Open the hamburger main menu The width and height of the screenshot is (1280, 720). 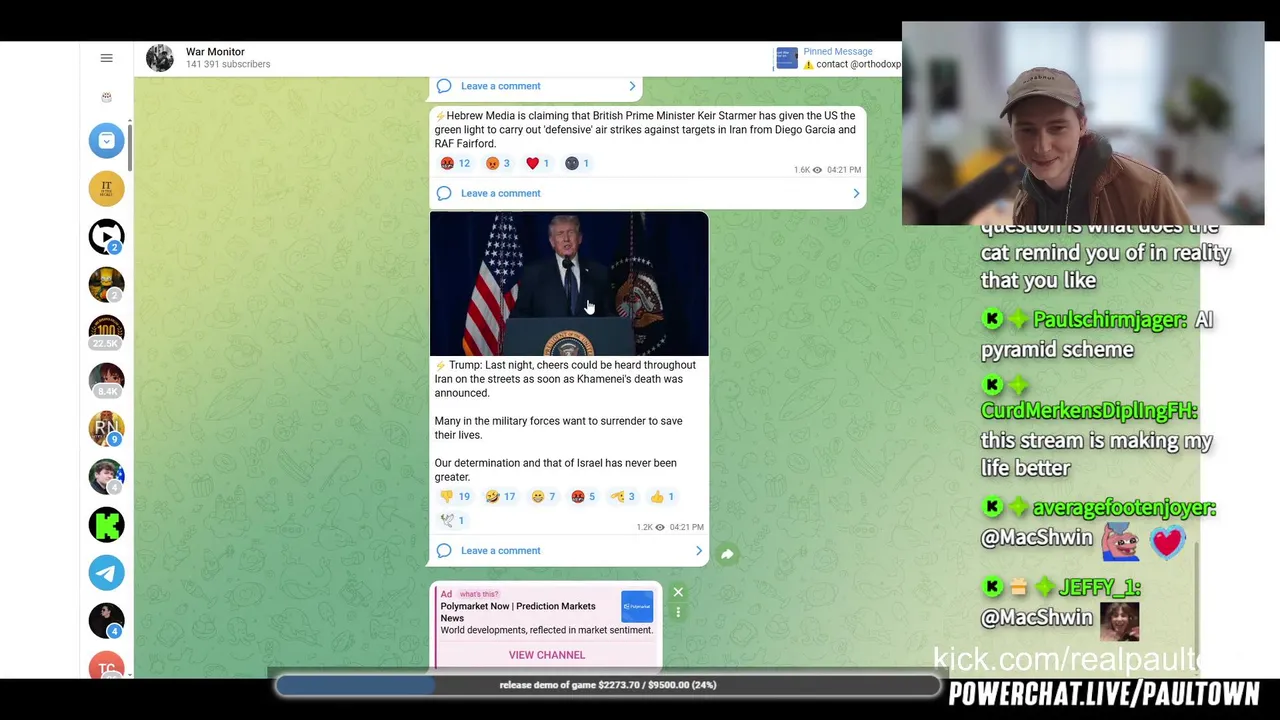point(106,58)
